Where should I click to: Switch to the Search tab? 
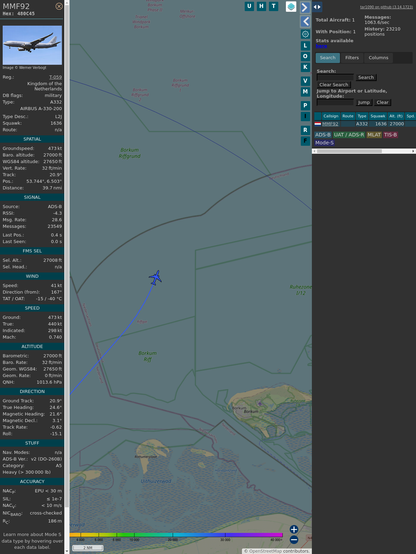[x=328, y=58]
